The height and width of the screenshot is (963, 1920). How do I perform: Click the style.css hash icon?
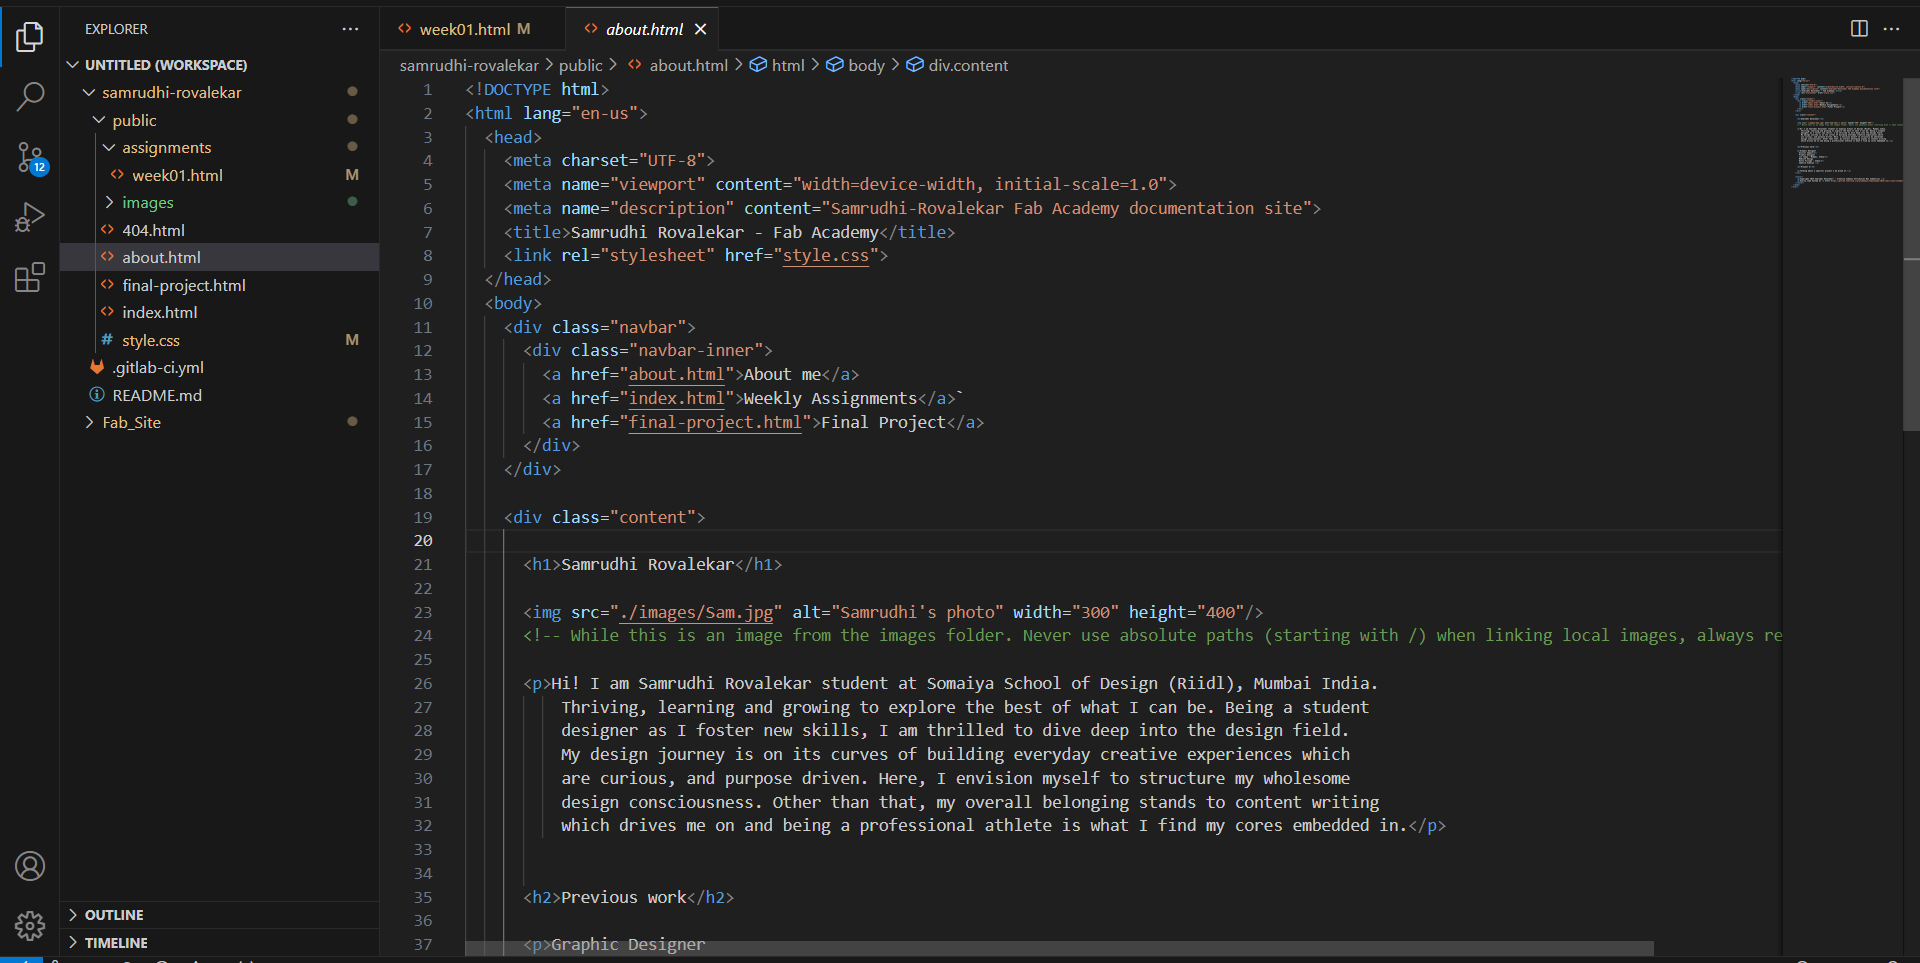tap(107, 340)
